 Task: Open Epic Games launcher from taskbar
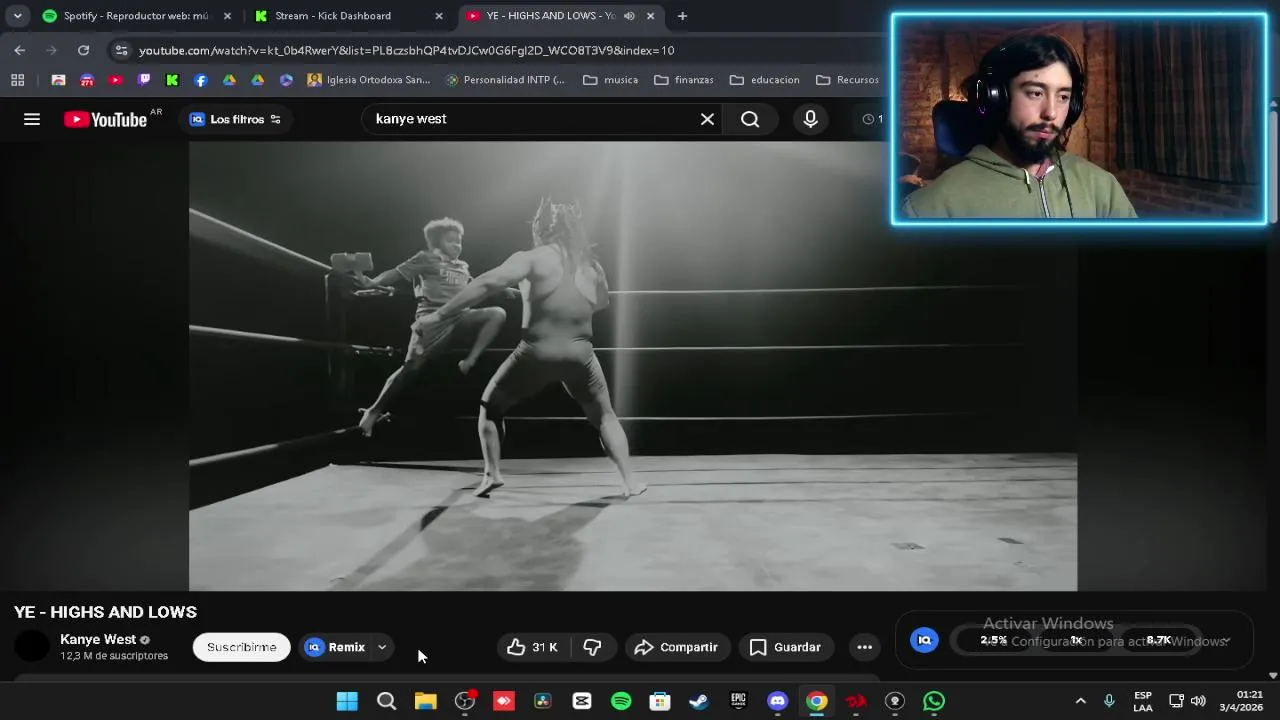pyautogui.click(x=738, y=701)
